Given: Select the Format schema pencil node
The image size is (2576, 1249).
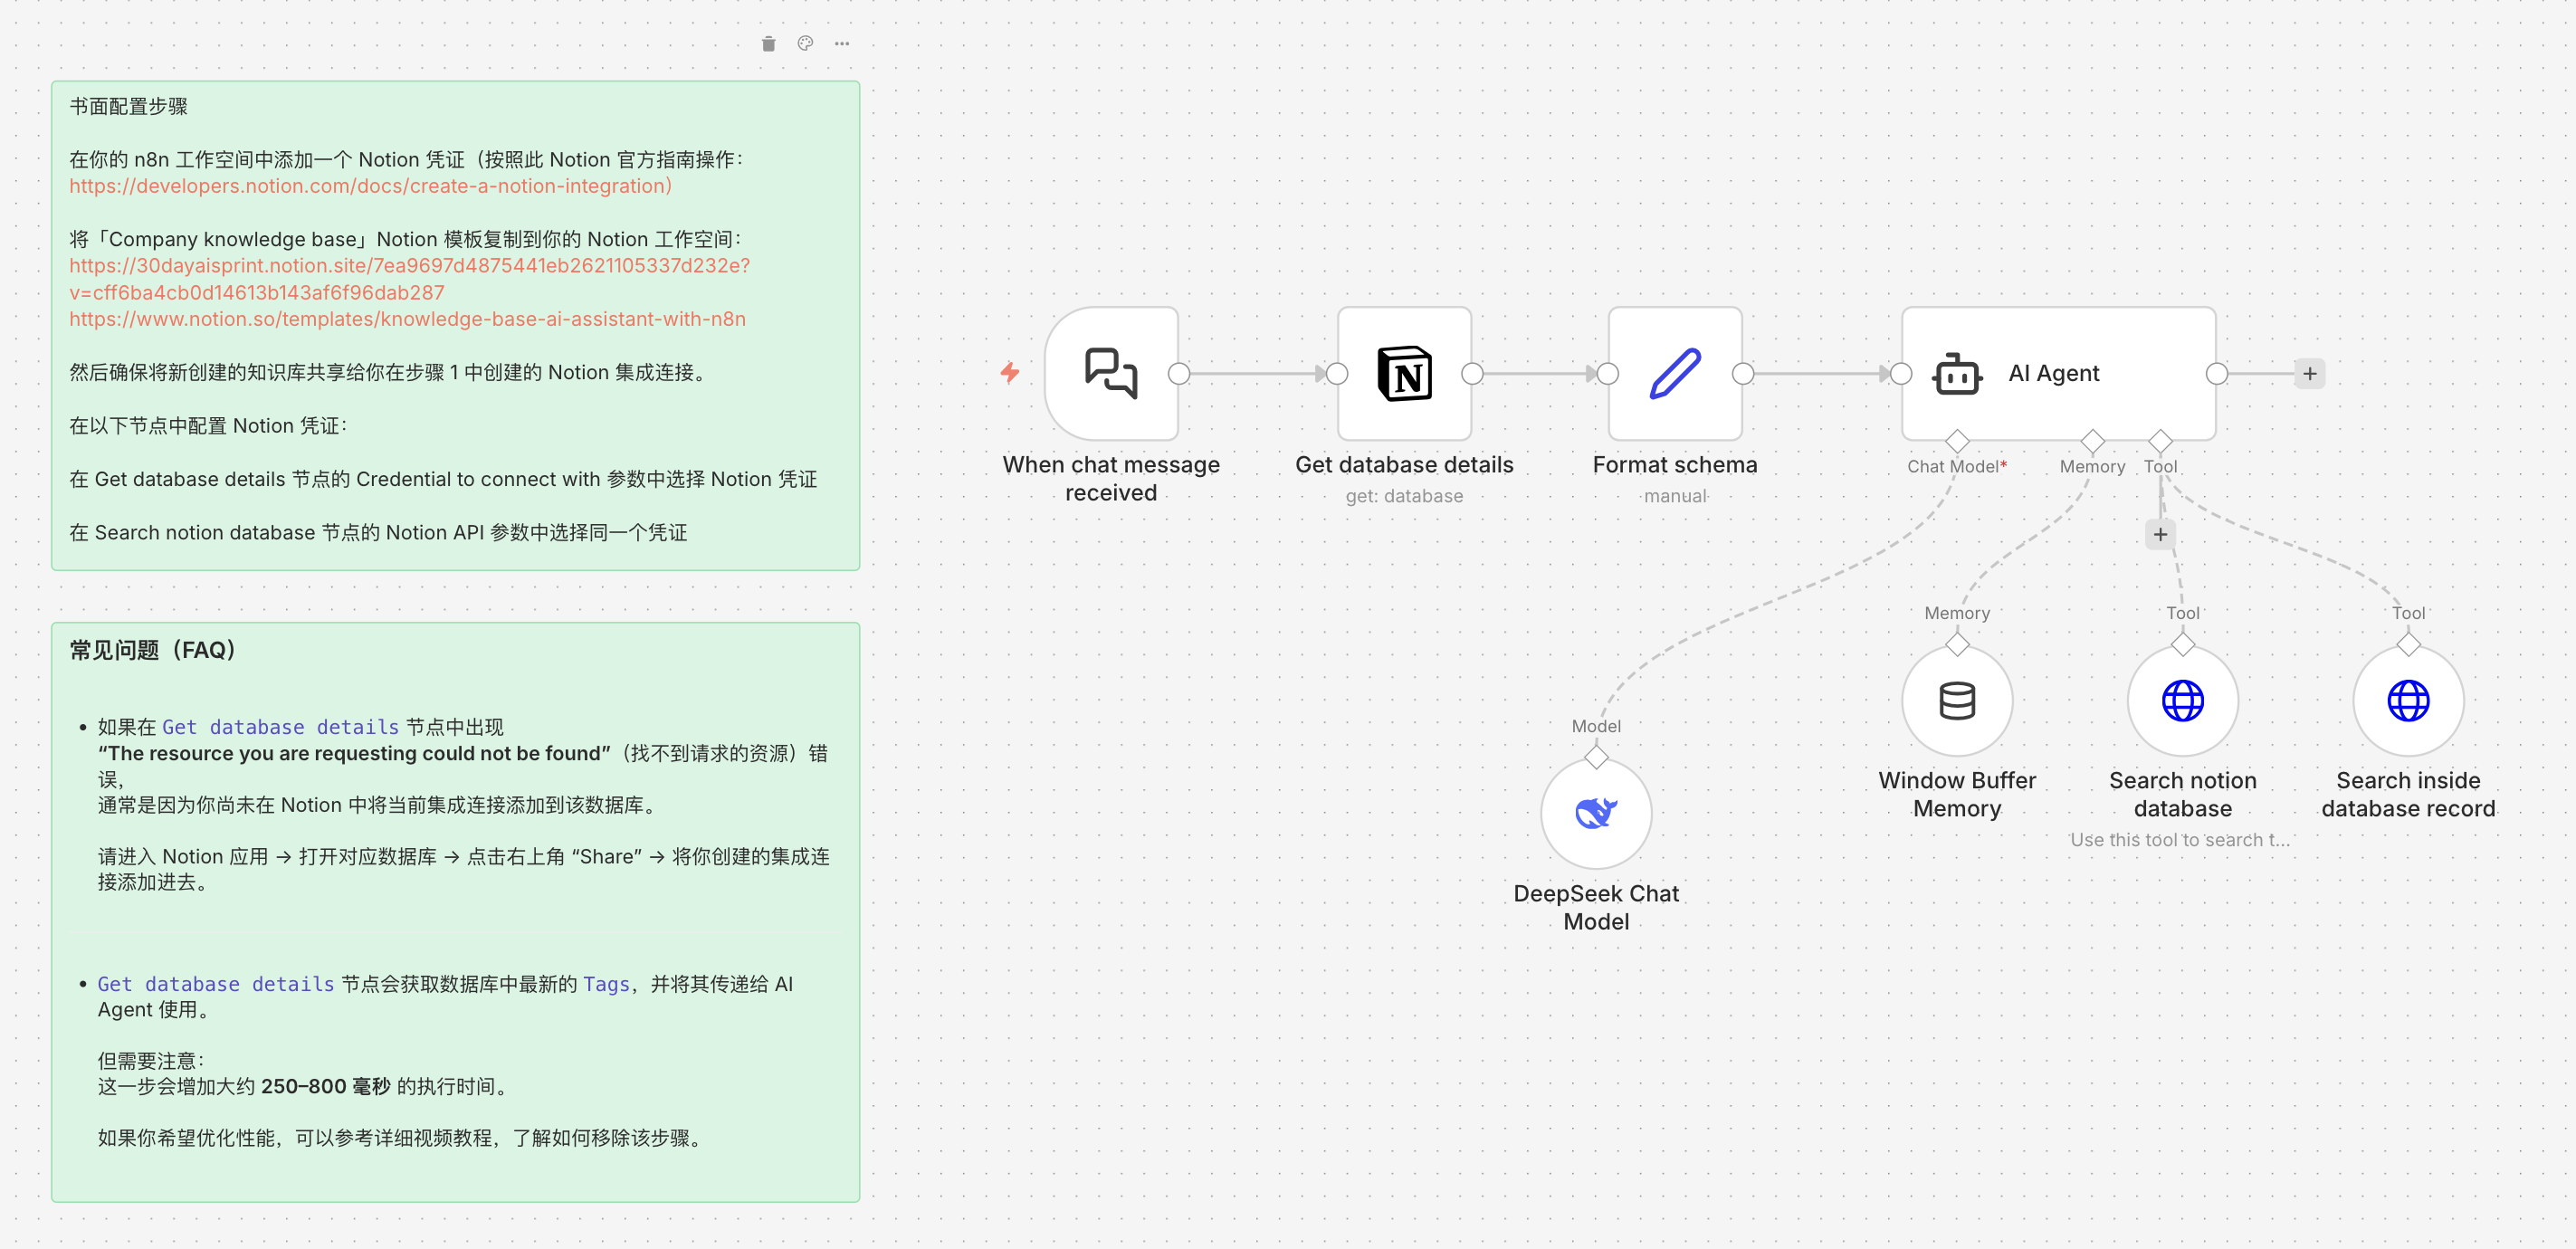Looking at the screenshot, I should click(x=1674, y=373).
